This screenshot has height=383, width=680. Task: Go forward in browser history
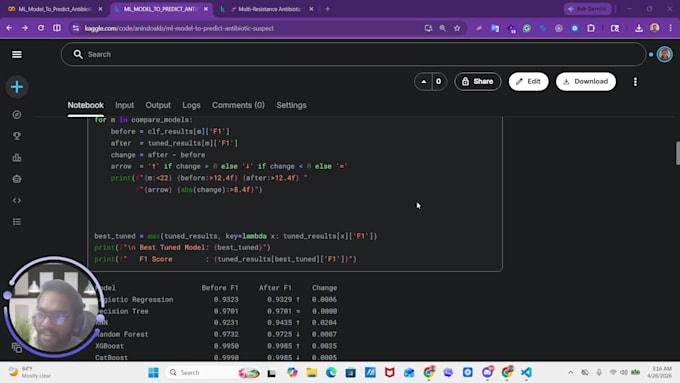pos(25,28)
